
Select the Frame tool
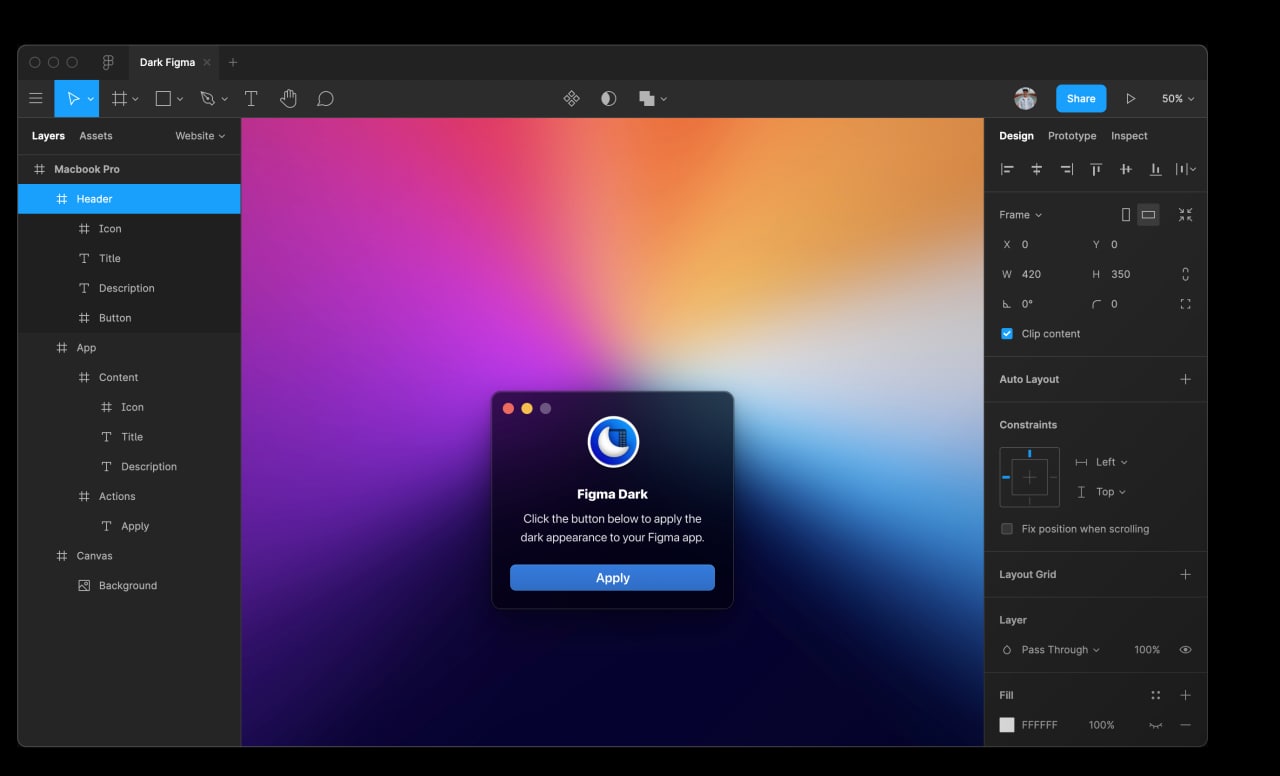(x=119, y=99)
